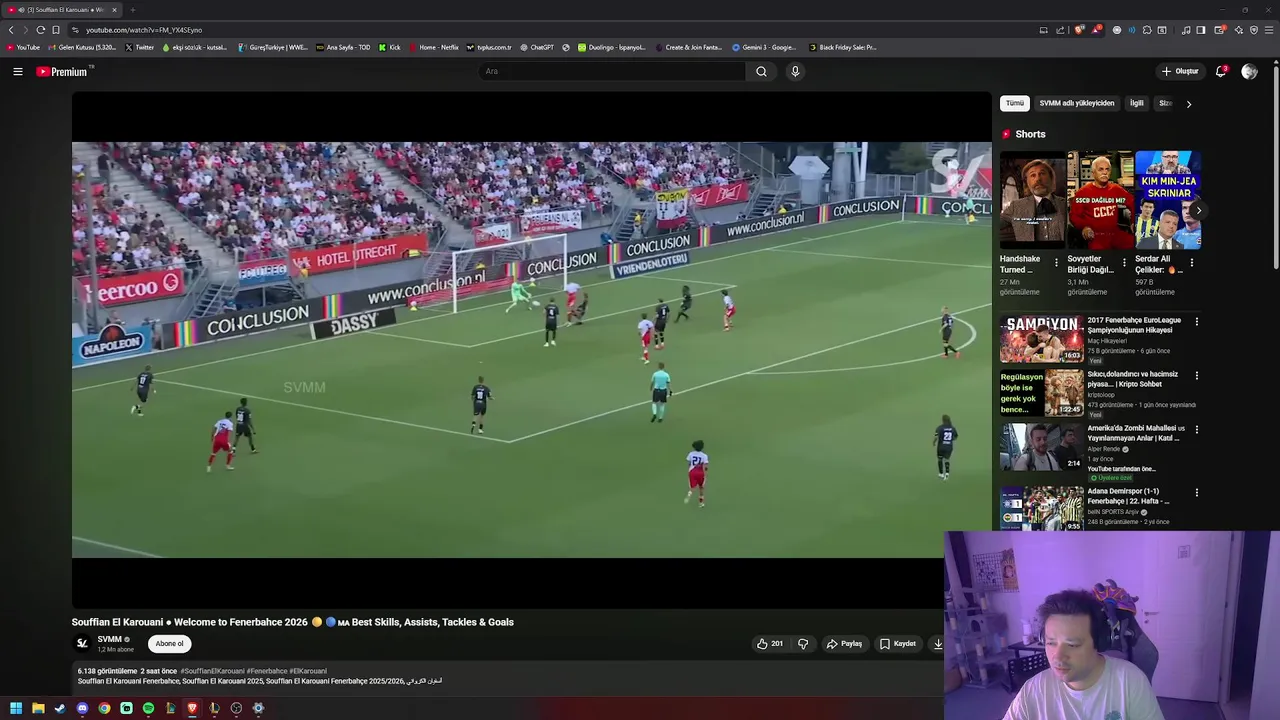
Task: Toggle the browser sidebar panel icon
Action: coord(1201,30)
